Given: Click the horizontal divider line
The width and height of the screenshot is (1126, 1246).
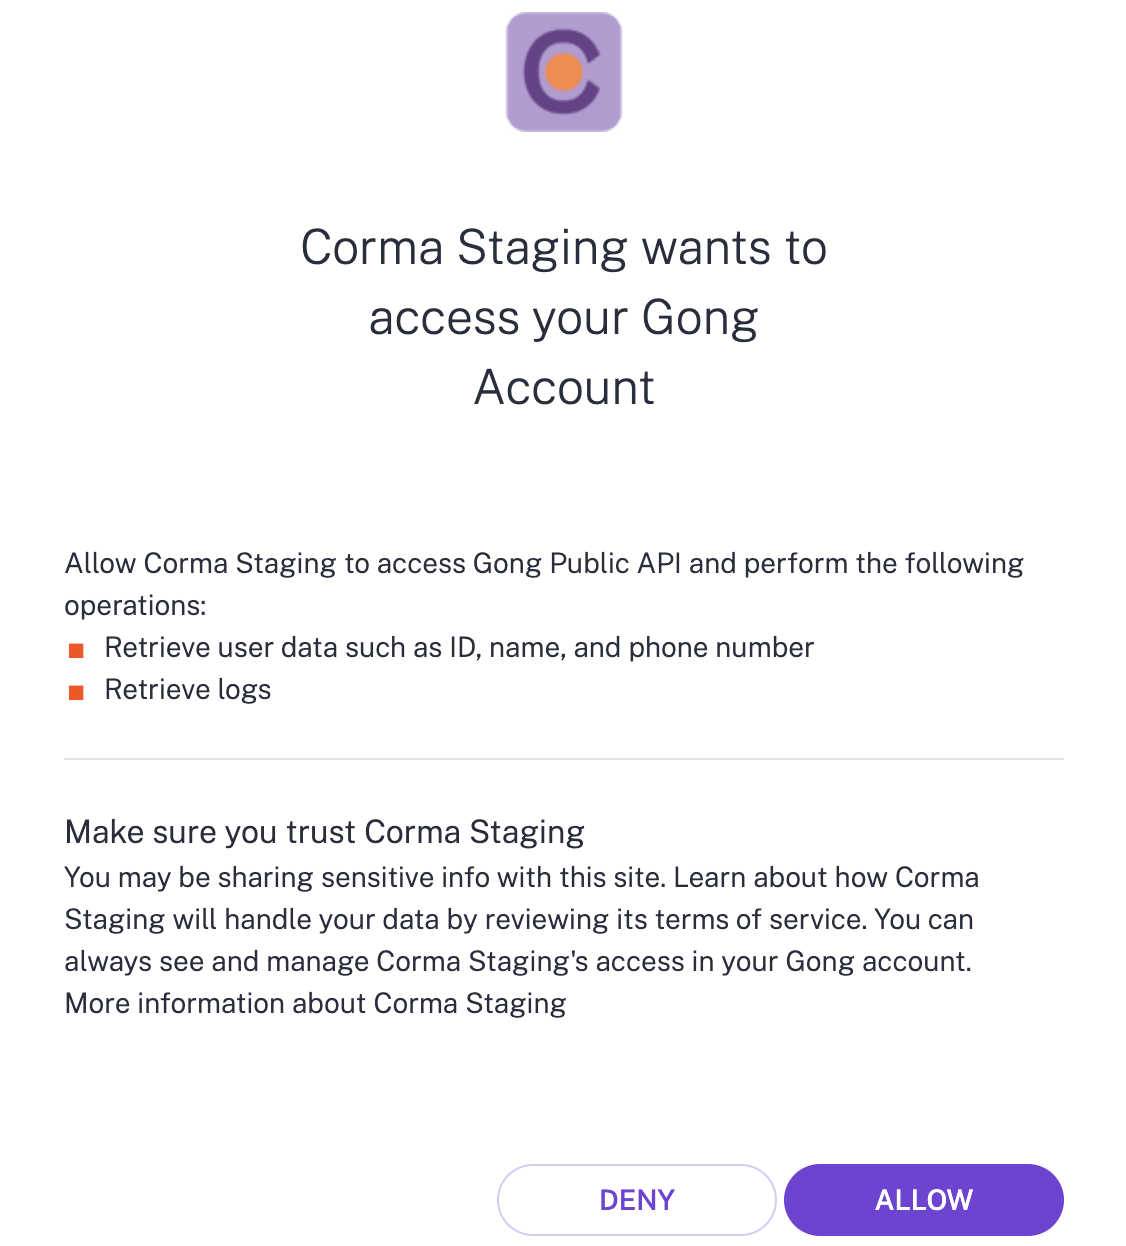Looking at the screenshot, I should pos(564,759).
